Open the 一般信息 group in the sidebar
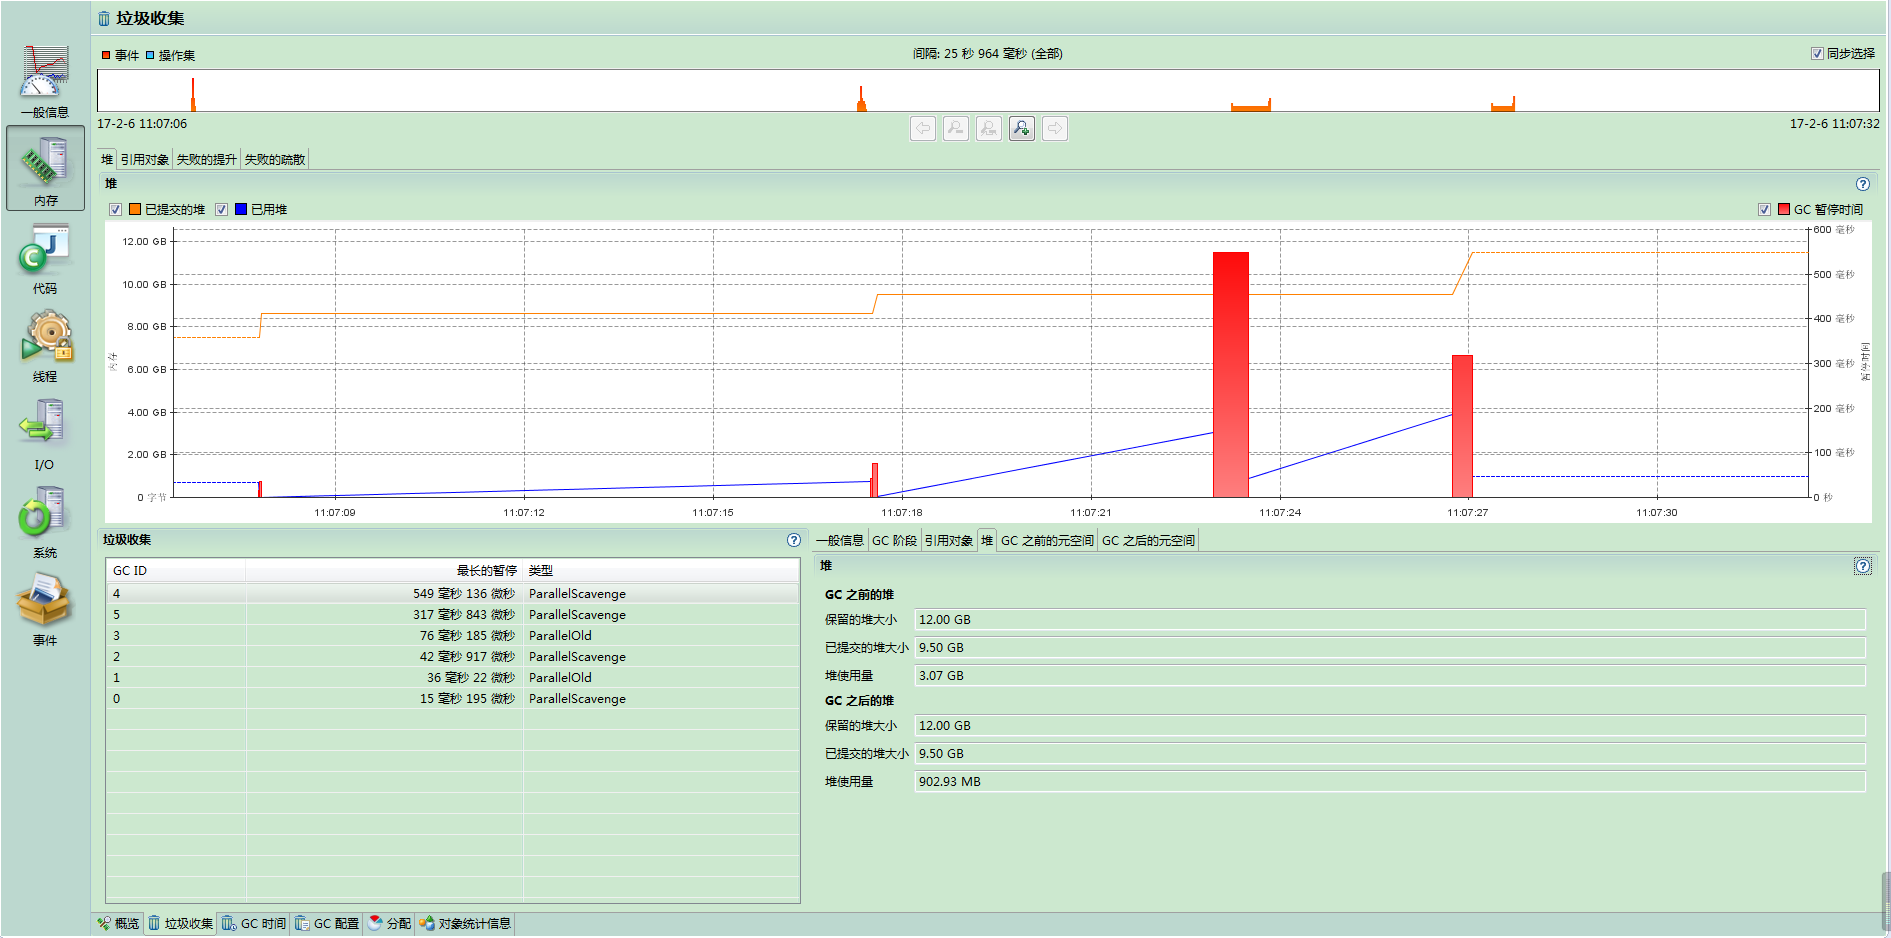The image size is (1891, 938). coord(45,80)
